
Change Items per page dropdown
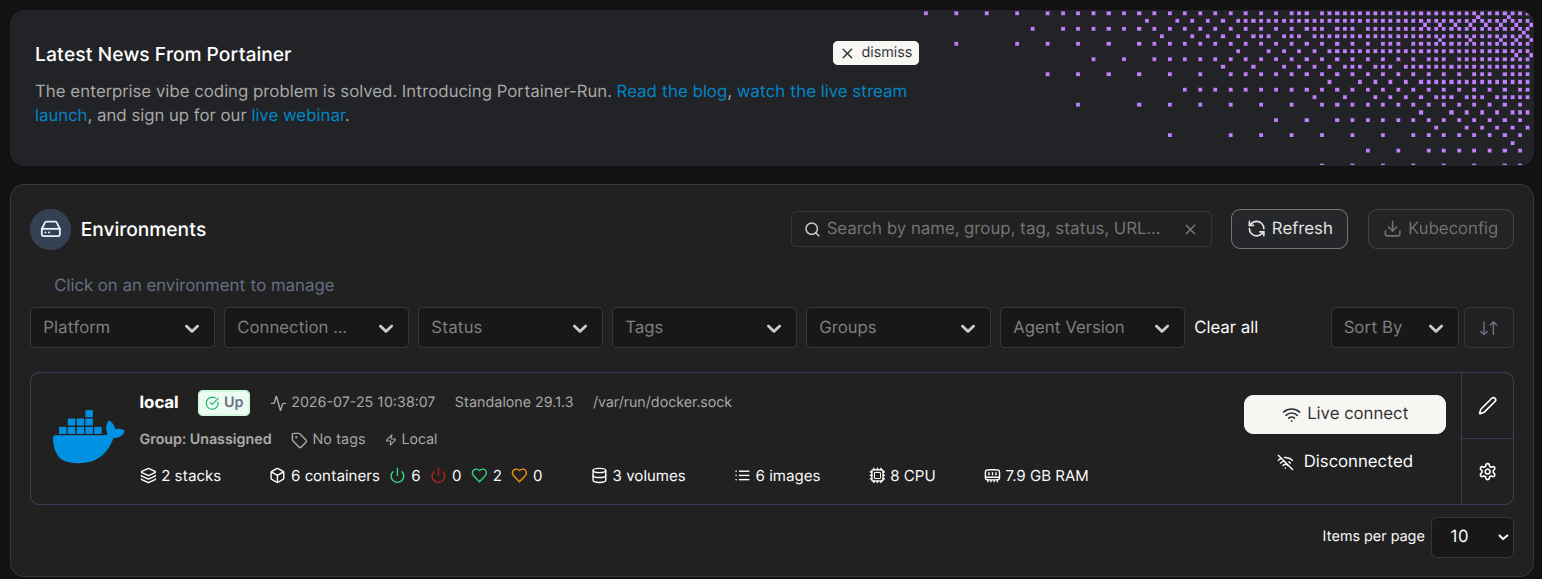[1472, 537]
